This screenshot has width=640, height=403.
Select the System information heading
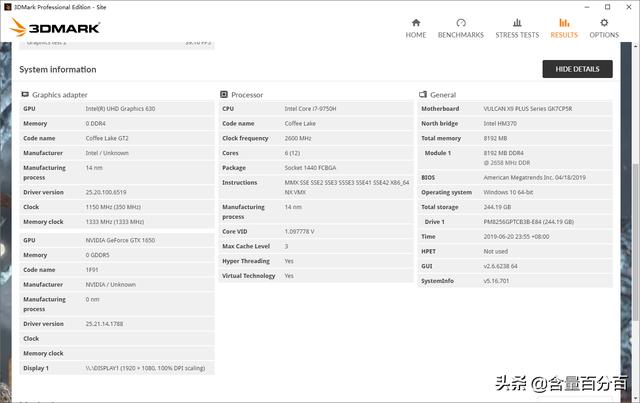[58, 69]
